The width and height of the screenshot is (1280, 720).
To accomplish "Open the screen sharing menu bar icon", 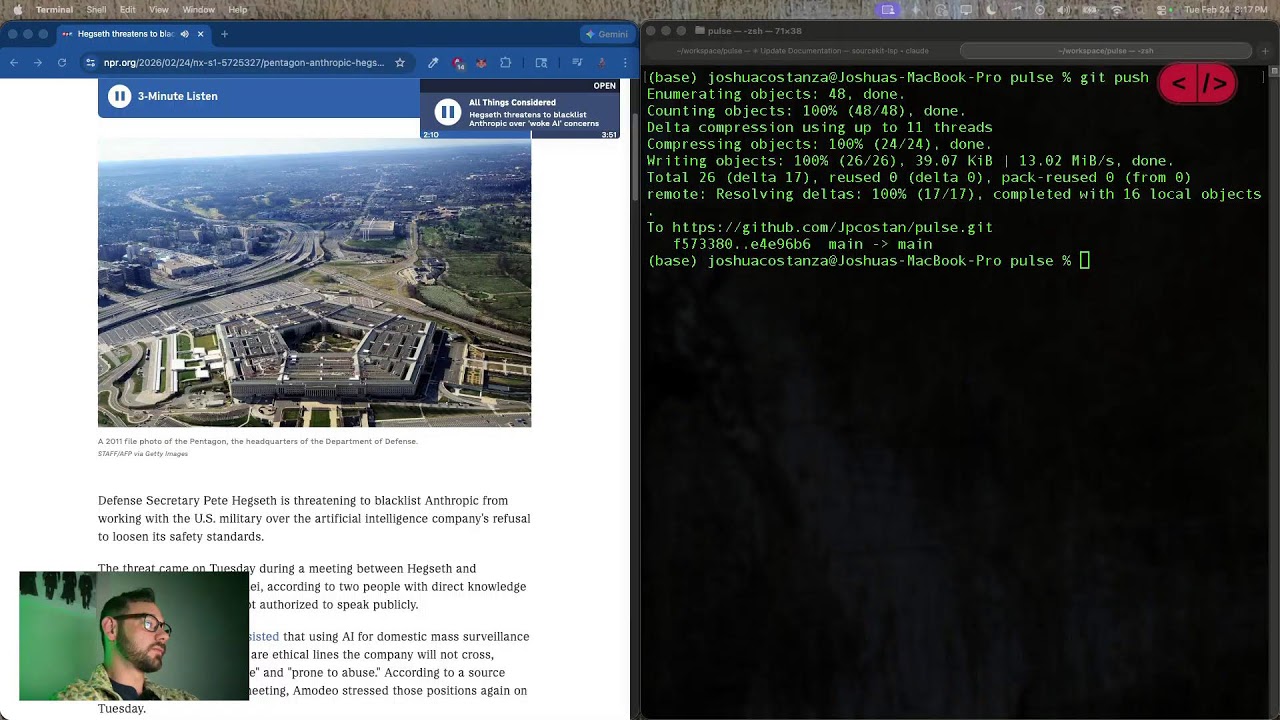I will tap(888, 10).
